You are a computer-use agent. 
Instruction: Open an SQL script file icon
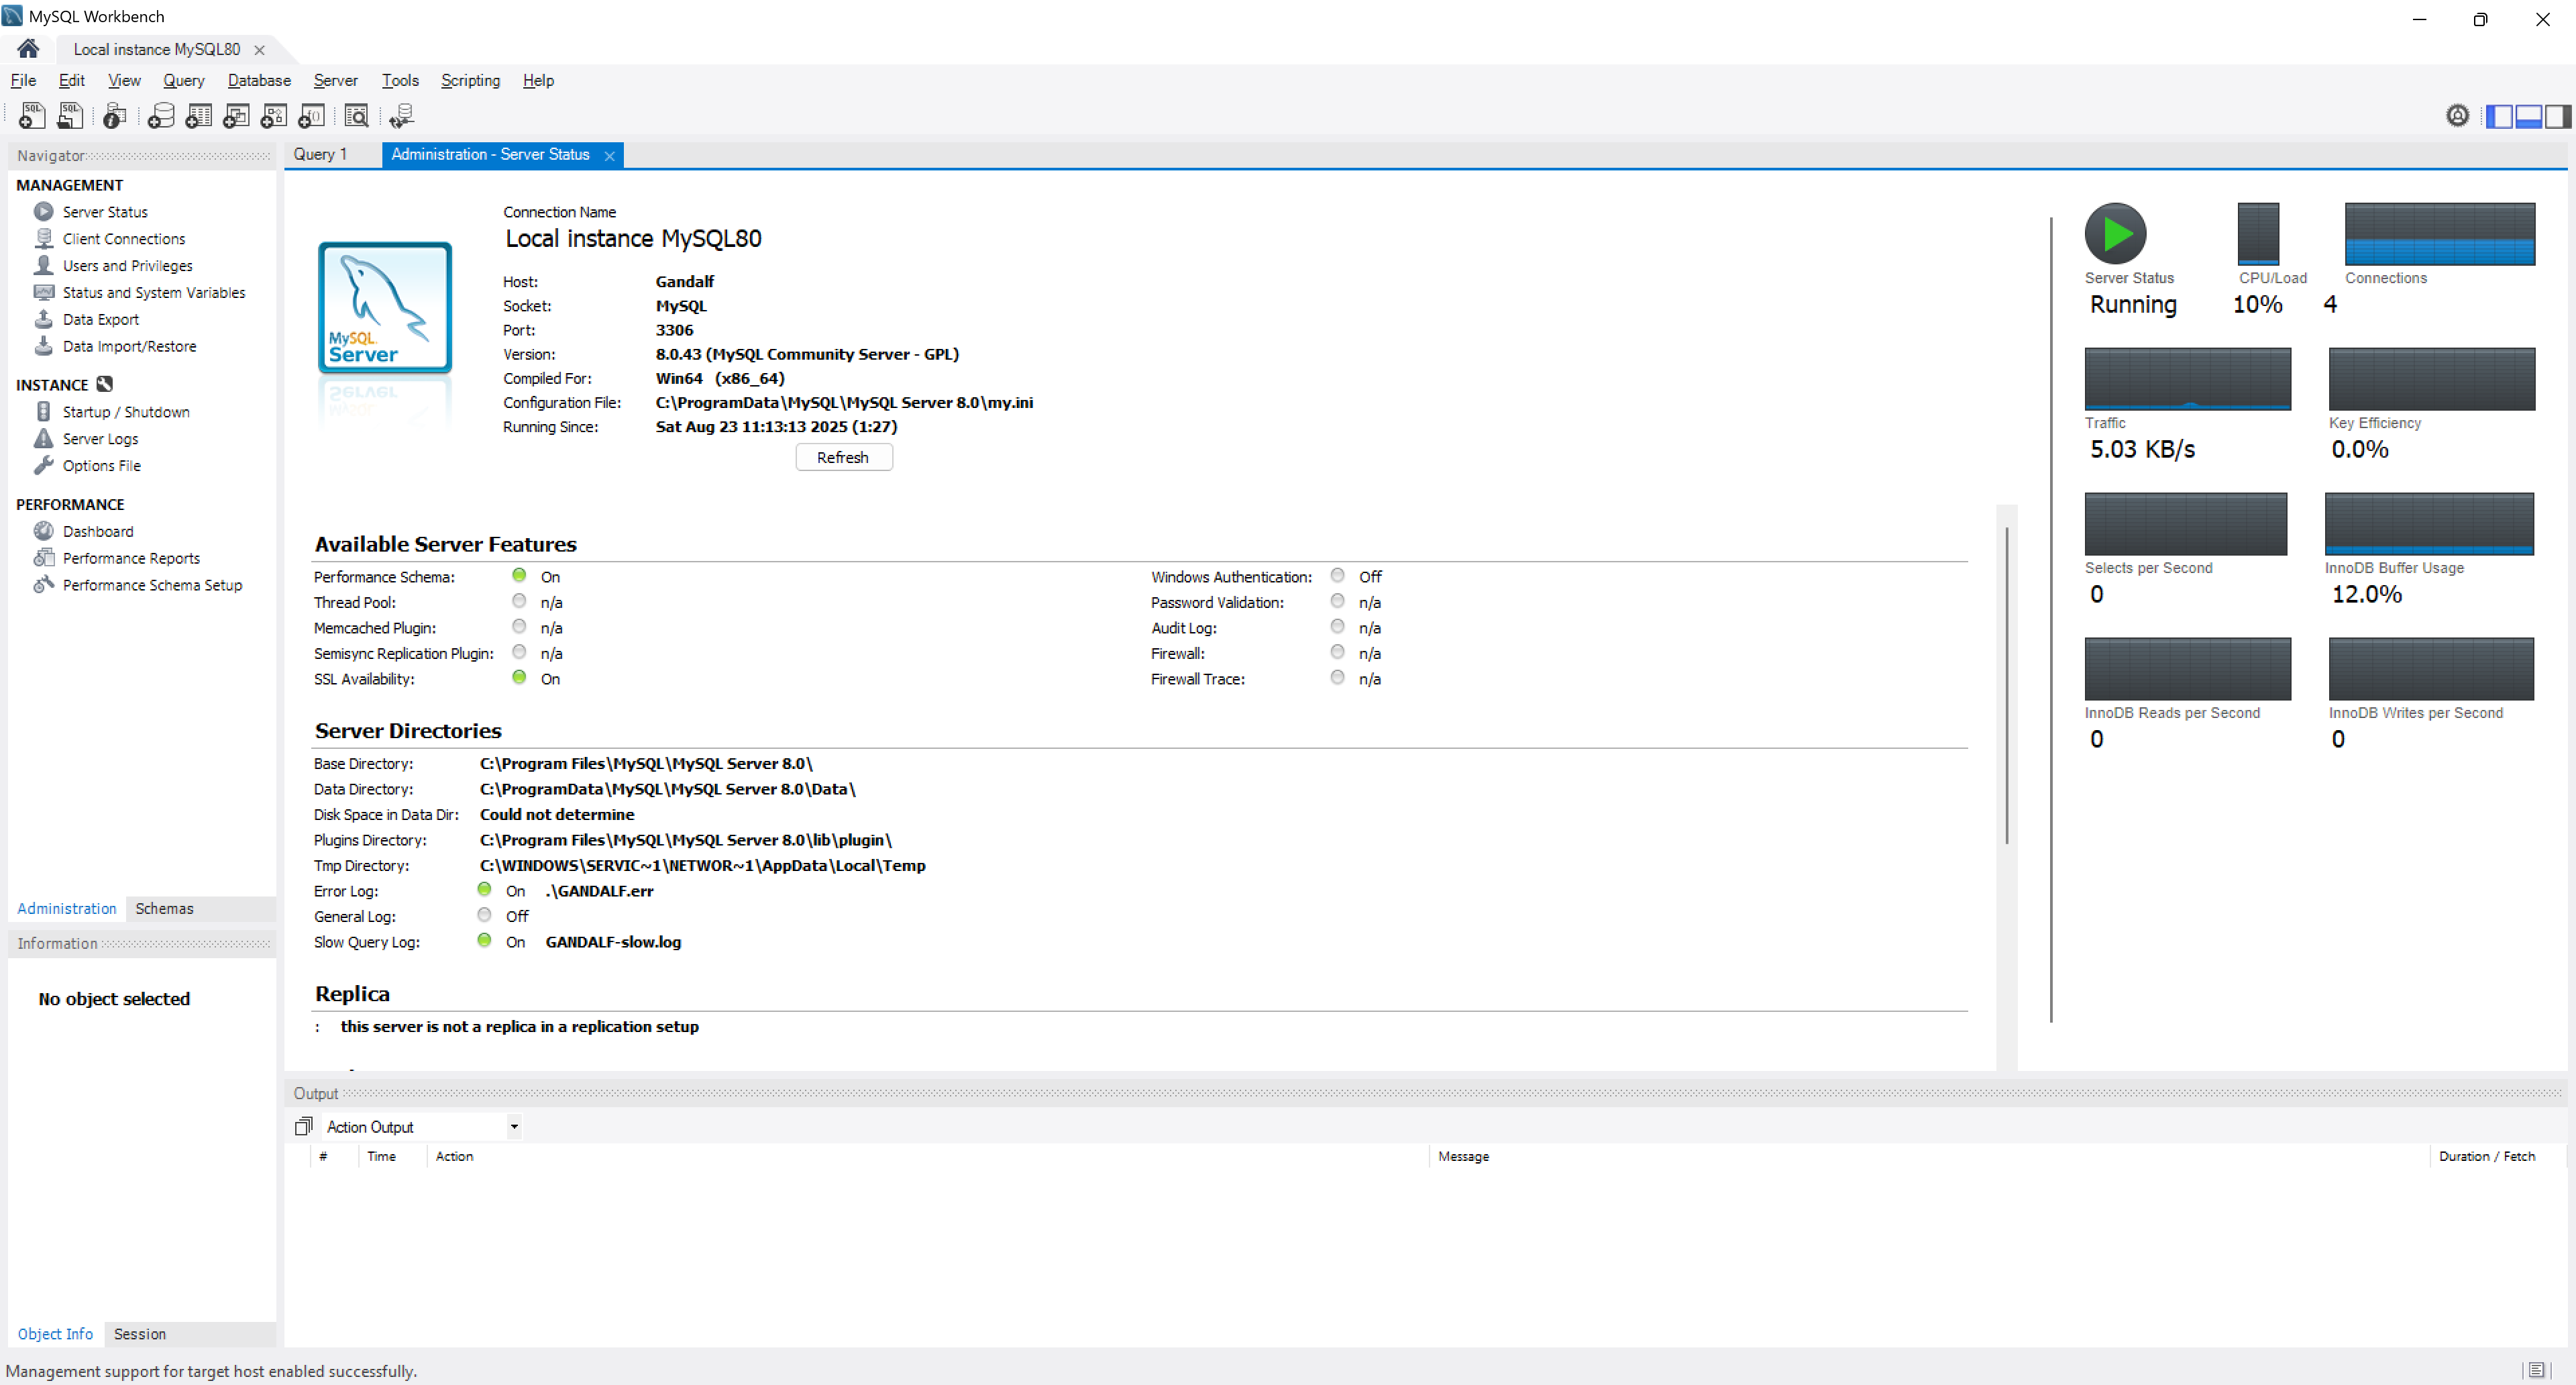click(x=70, y=116)
